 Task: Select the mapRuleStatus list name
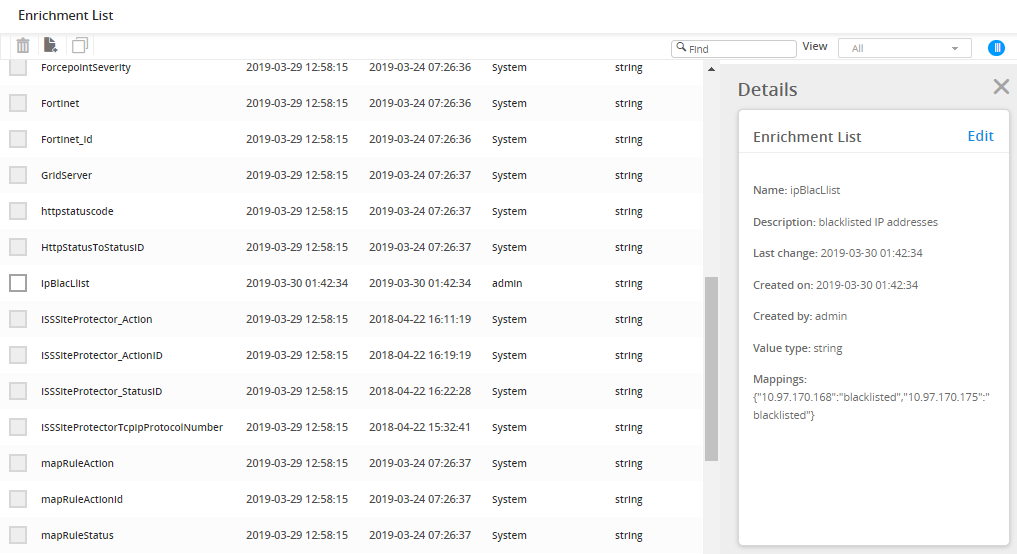click(x=77, y=535)
